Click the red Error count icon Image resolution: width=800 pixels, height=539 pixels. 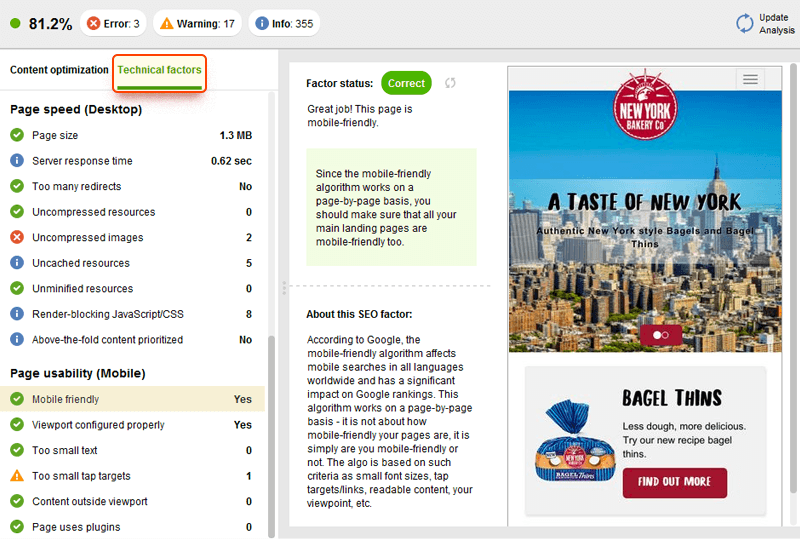(93, 23)
